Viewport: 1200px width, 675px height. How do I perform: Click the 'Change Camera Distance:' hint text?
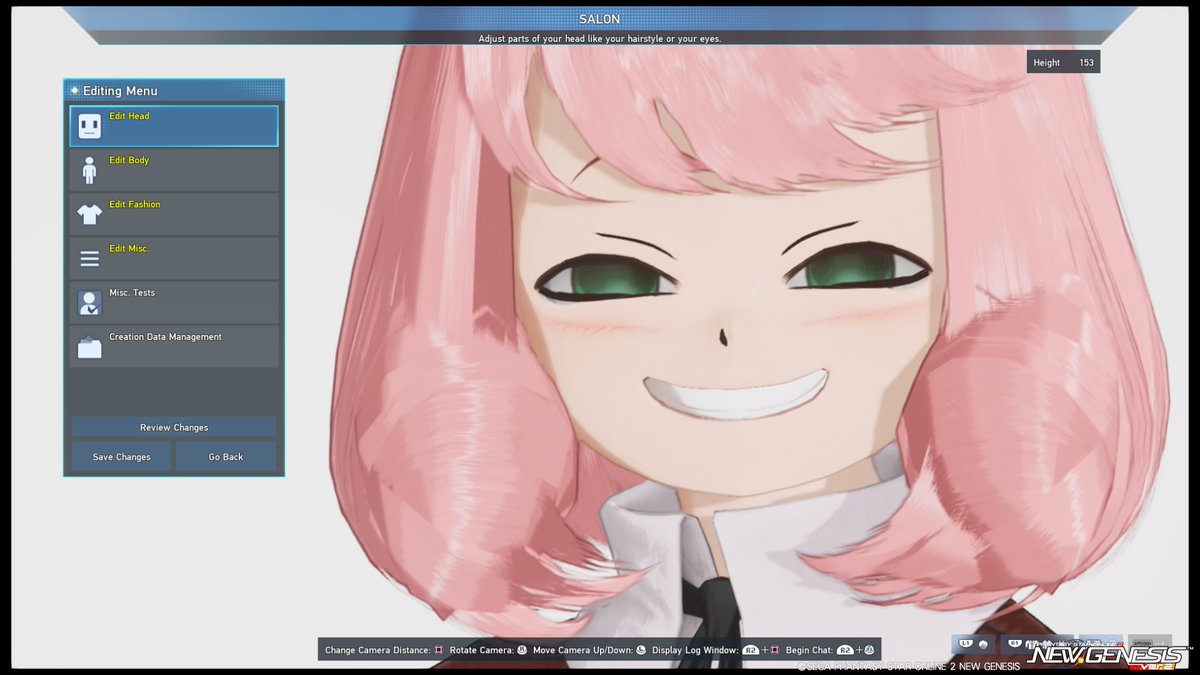(x=378, y=650)
